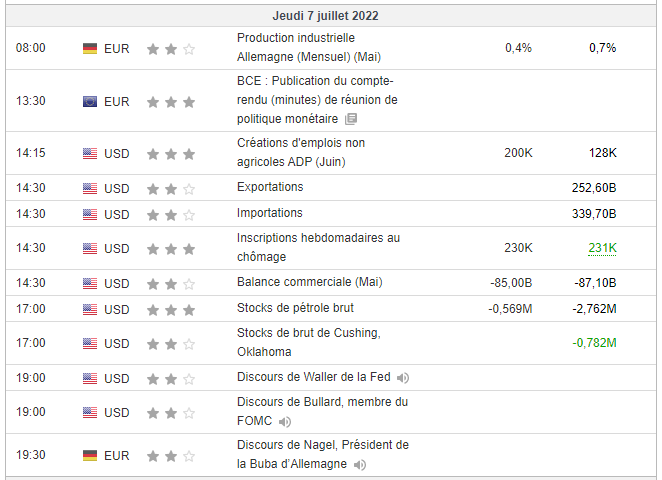Open the Importations event details
Screen dimensions: 662x480
pyautogui.click(x=270, y=213)
